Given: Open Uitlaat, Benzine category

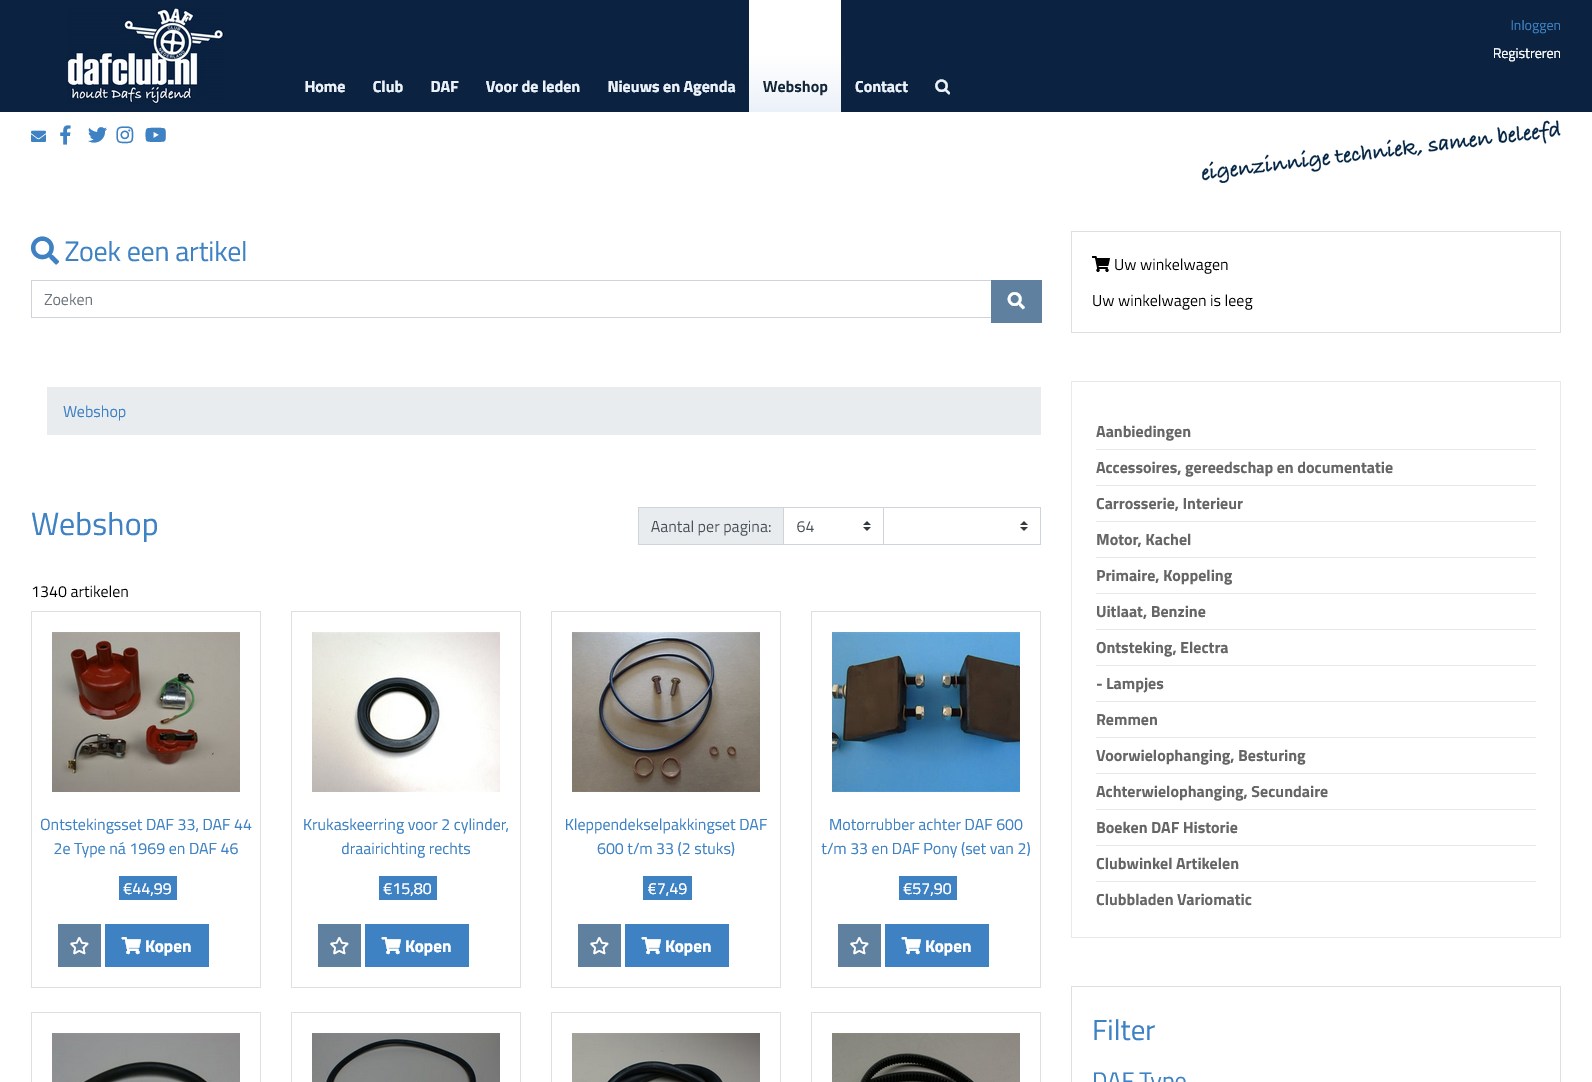Looking at the screenshot, I should point(1151,612).
